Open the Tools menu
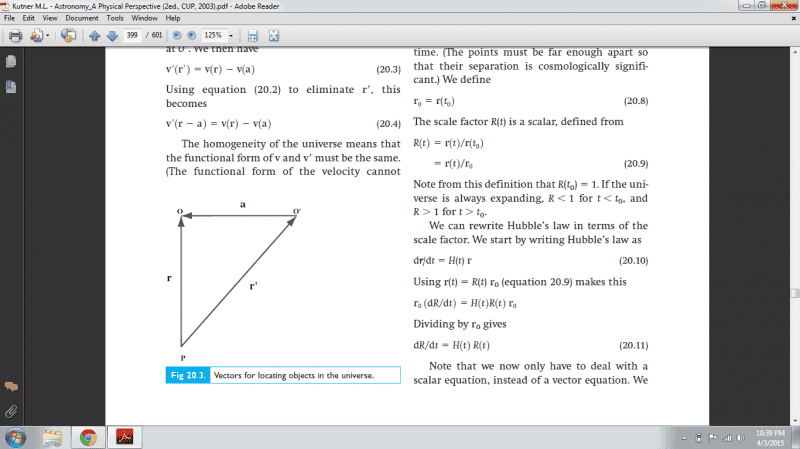The width and height of the screenshot is (800, 449). click(x=115, y=18)
